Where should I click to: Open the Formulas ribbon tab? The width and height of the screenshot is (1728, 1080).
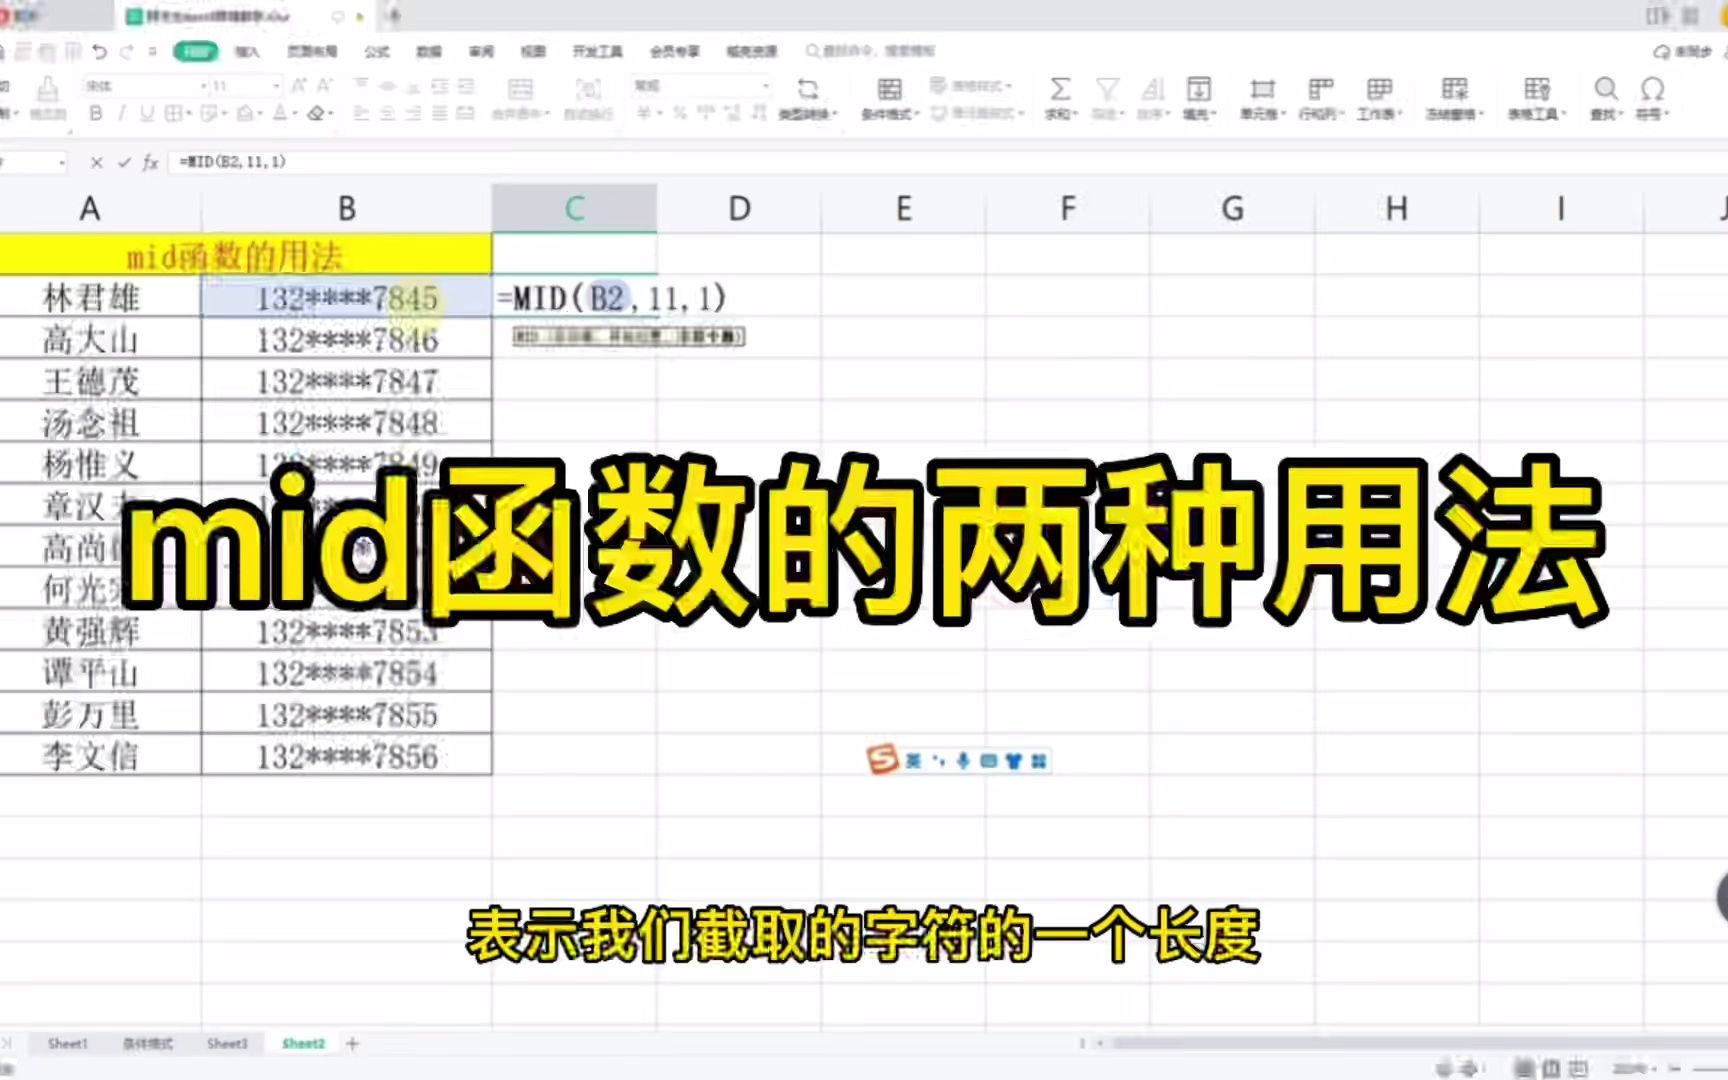(377, 51)
